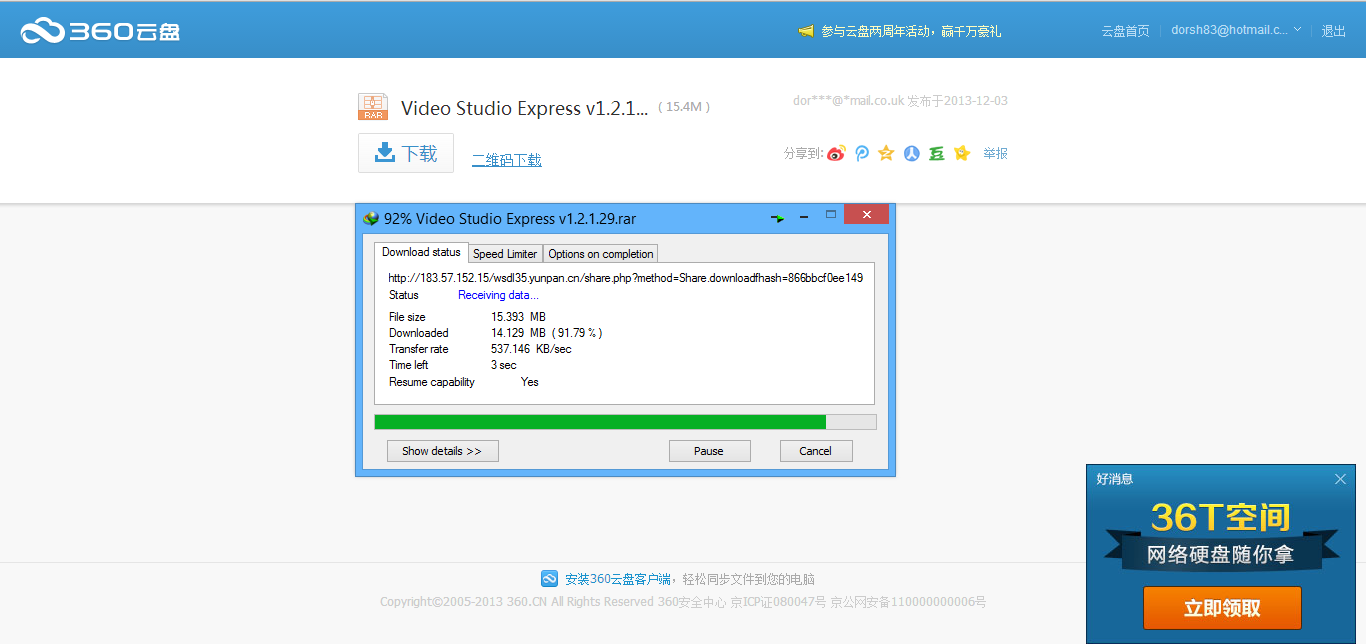The height and width of the screenshot is (644, 1366).
Task: Click the 立即领取 orange button
Action: [1222, 608]
